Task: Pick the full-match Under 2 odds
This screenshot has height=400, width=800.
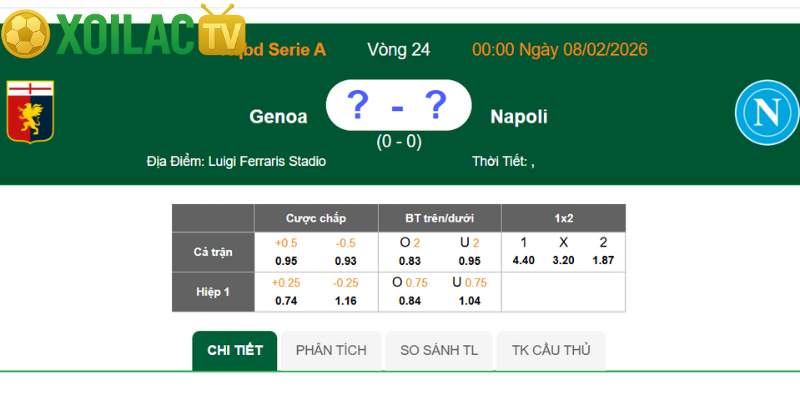Action: (x=470, y=252)
